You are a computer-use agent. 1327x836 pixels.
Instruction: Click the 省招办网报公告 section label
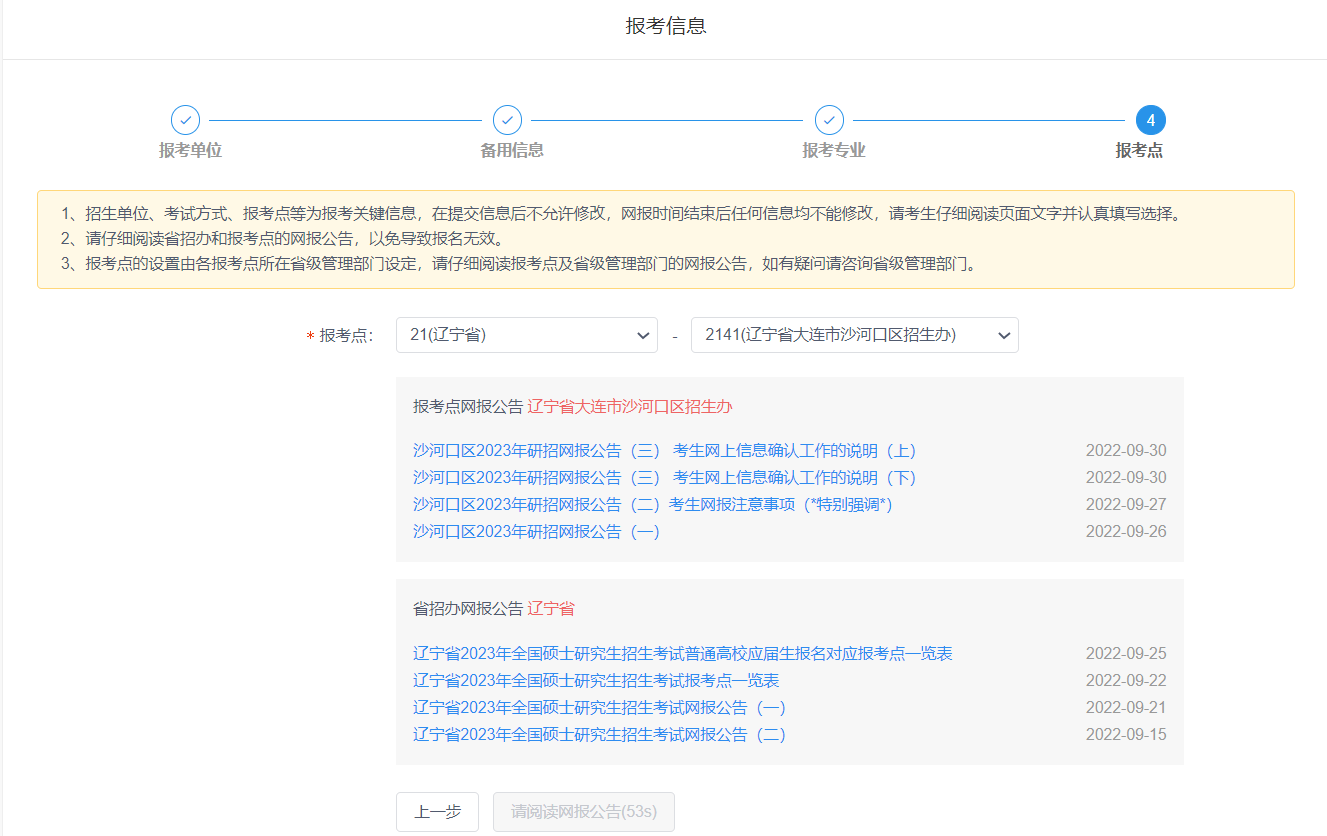click(x=468, y=609)
